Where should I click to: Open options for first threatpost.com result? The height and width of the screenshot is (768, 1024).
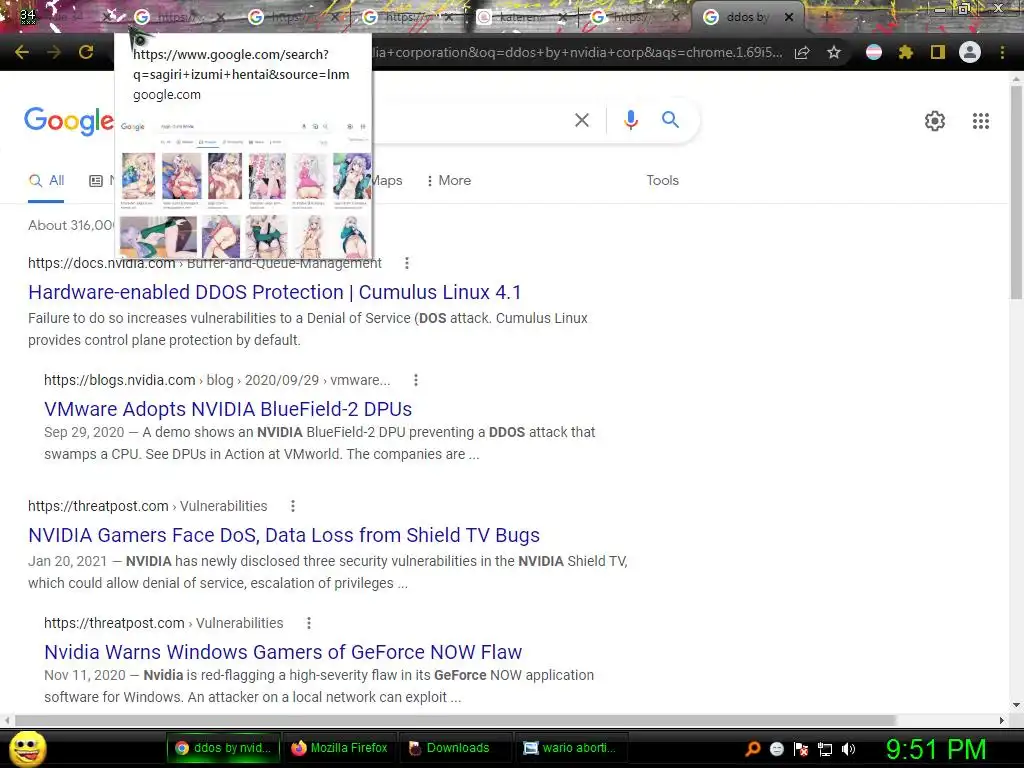coord(293,506)
